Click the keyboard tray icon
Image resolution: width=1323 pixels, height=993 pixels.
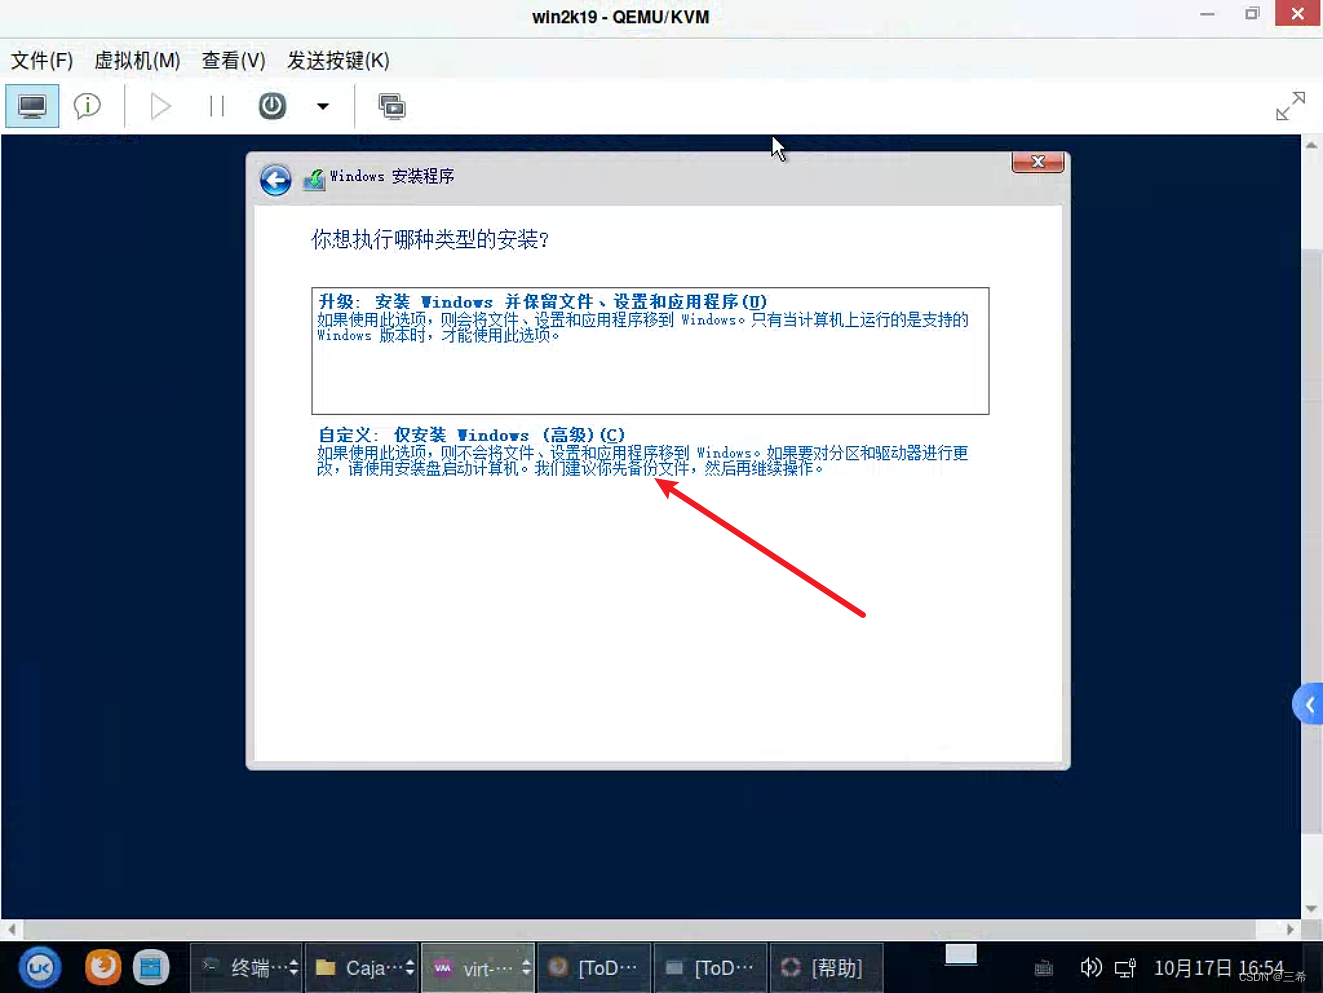click(x=1043, y=968)
